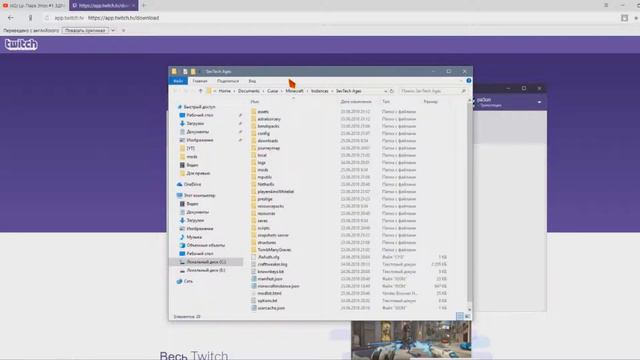Click the properties quick-access icon in title bar
The height and width of the screenshot is (360, 640).
pyautogui.click(x=185, y=71)
